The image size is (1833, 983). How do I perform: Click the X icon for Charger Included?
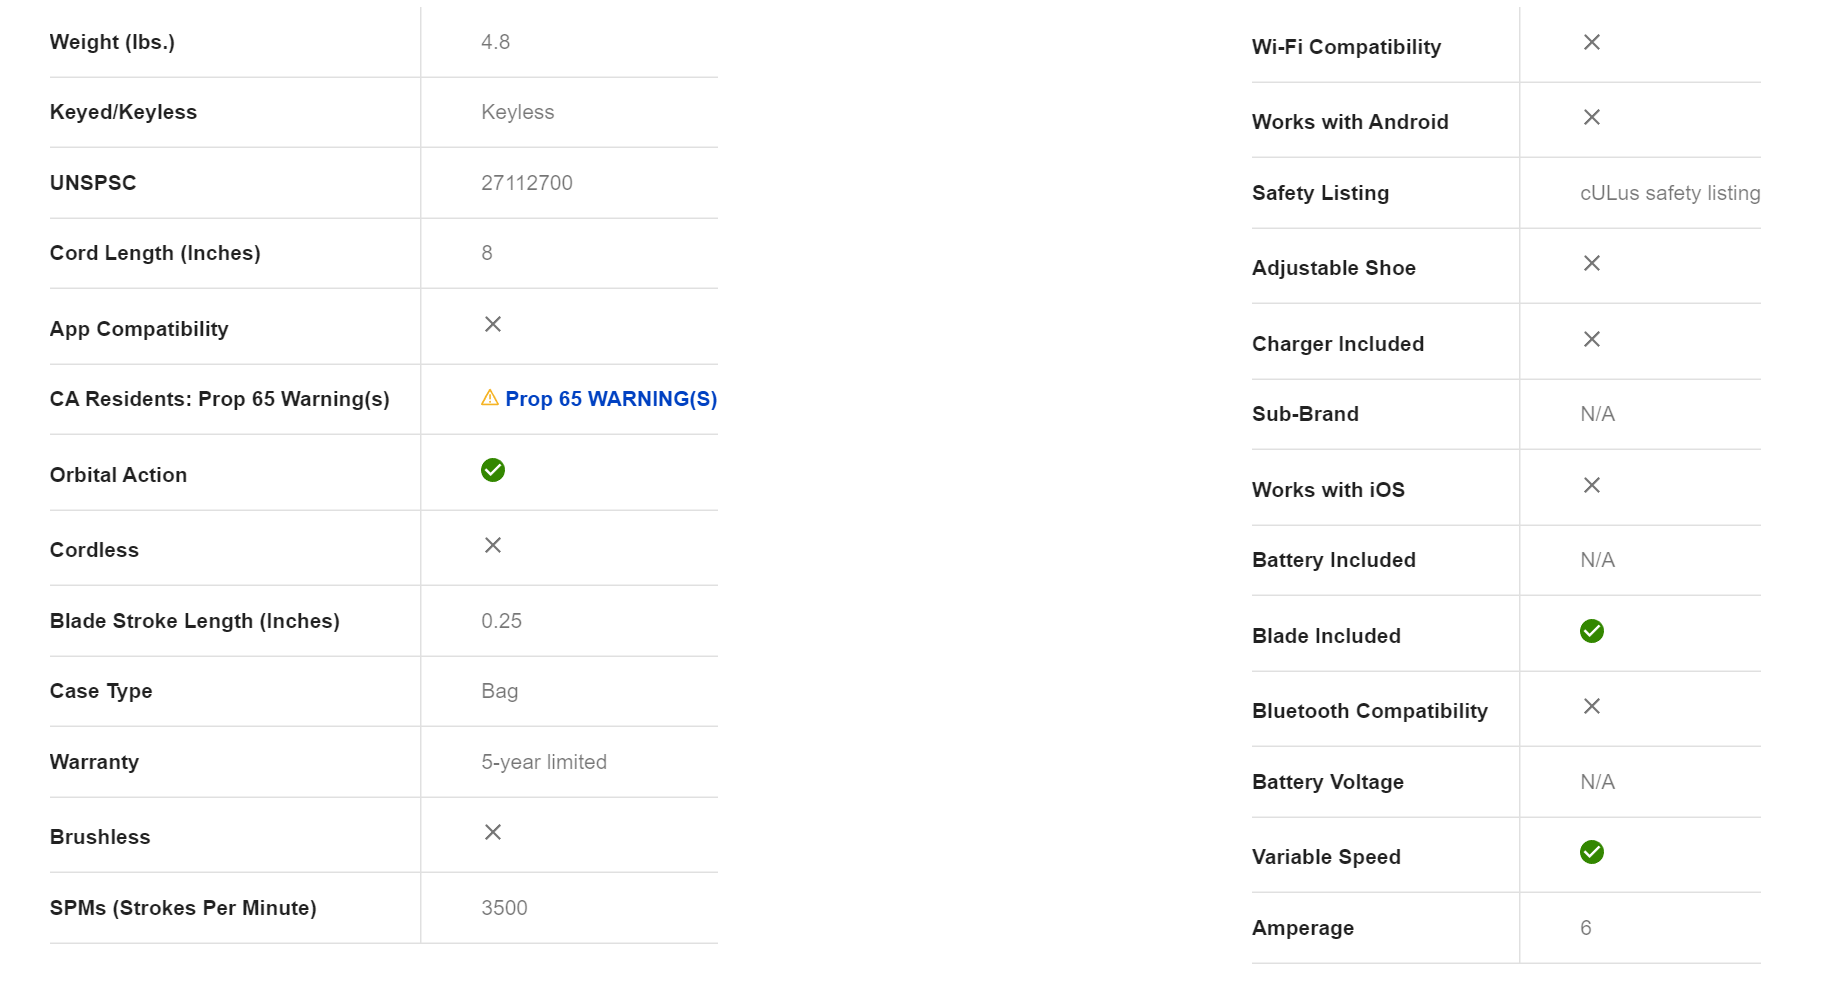pyautogui.click(x=1592, y=339)
